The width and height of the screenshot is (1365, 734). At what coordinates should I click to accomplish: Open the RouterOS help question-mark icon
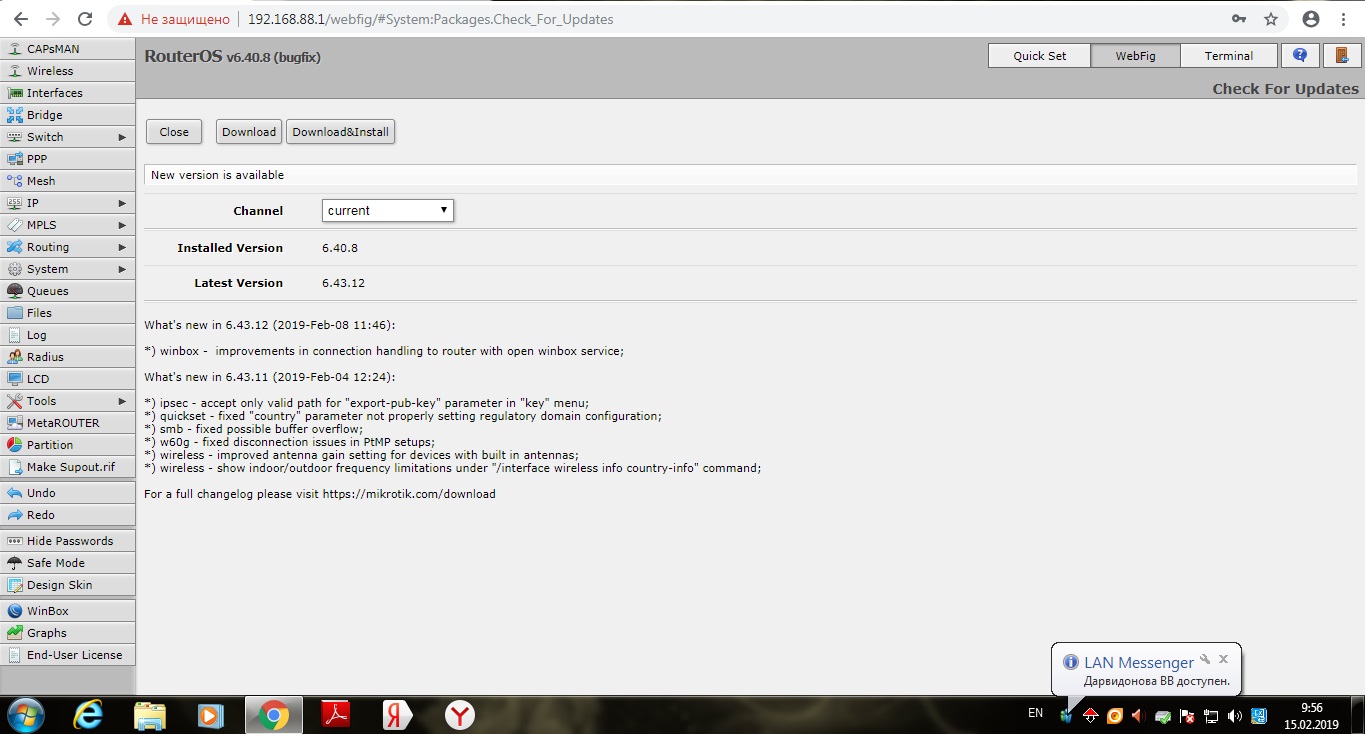1300,56
